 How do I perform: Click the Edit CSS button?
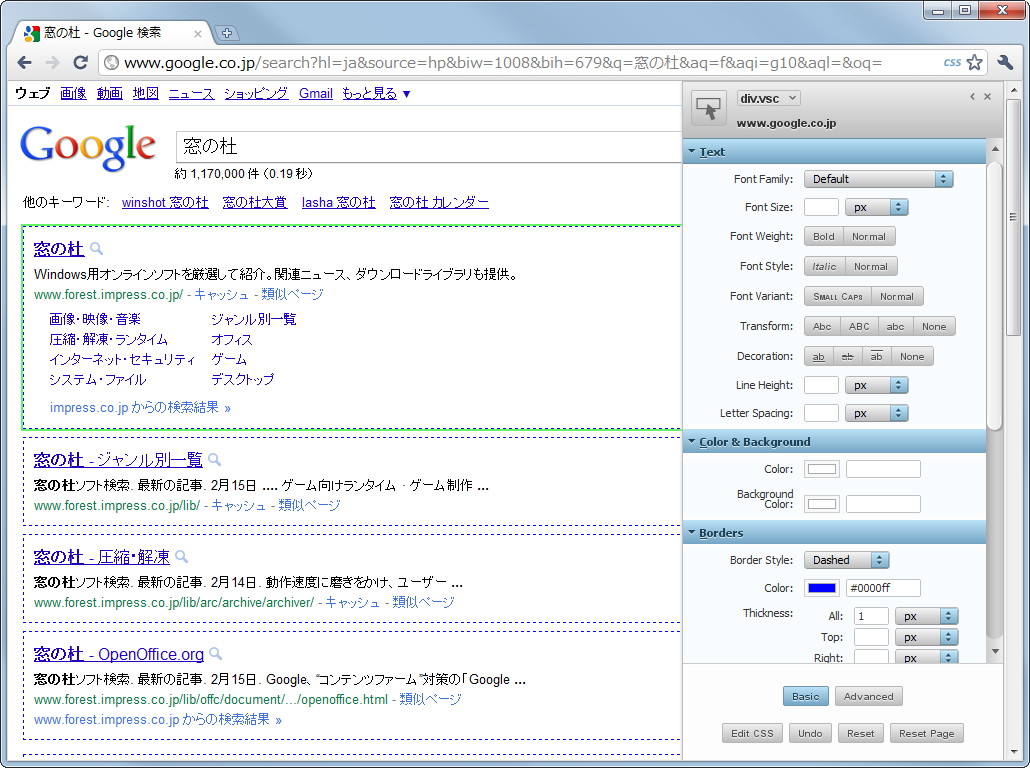[x=752, y=733]
